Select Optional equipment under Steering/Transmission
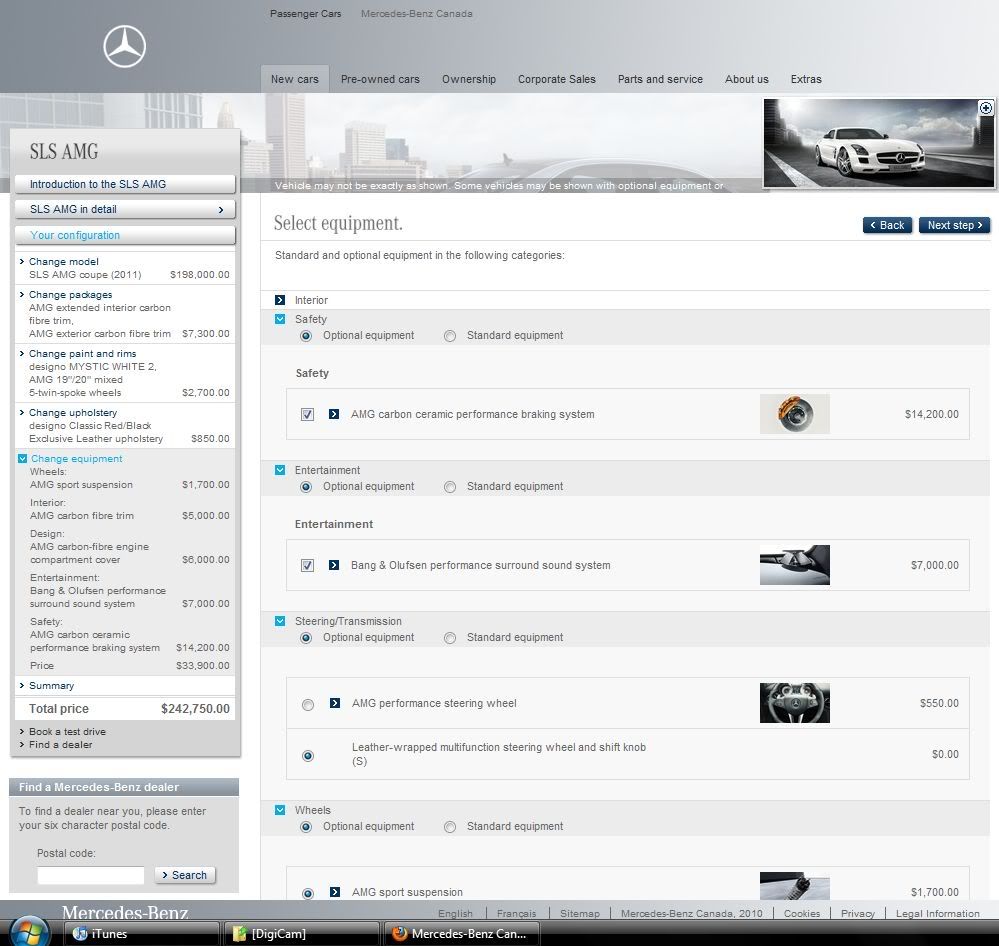Viewport: 999px width, 946px height. (x=306, y=638)
